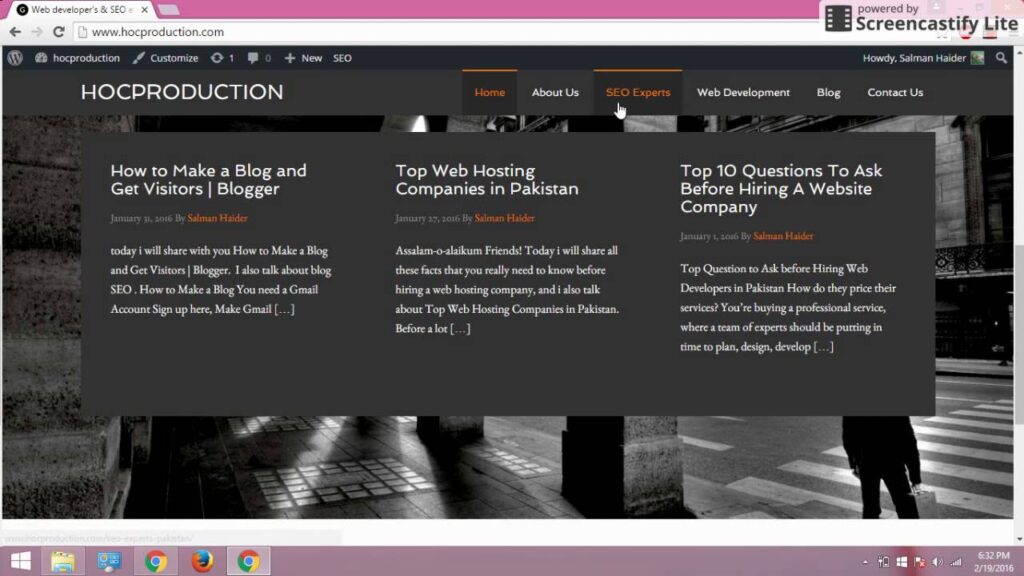The width and height of the screenshot is (1024, 576).
Task: Open the control panel taskbar icon
Action: [109, 561]
